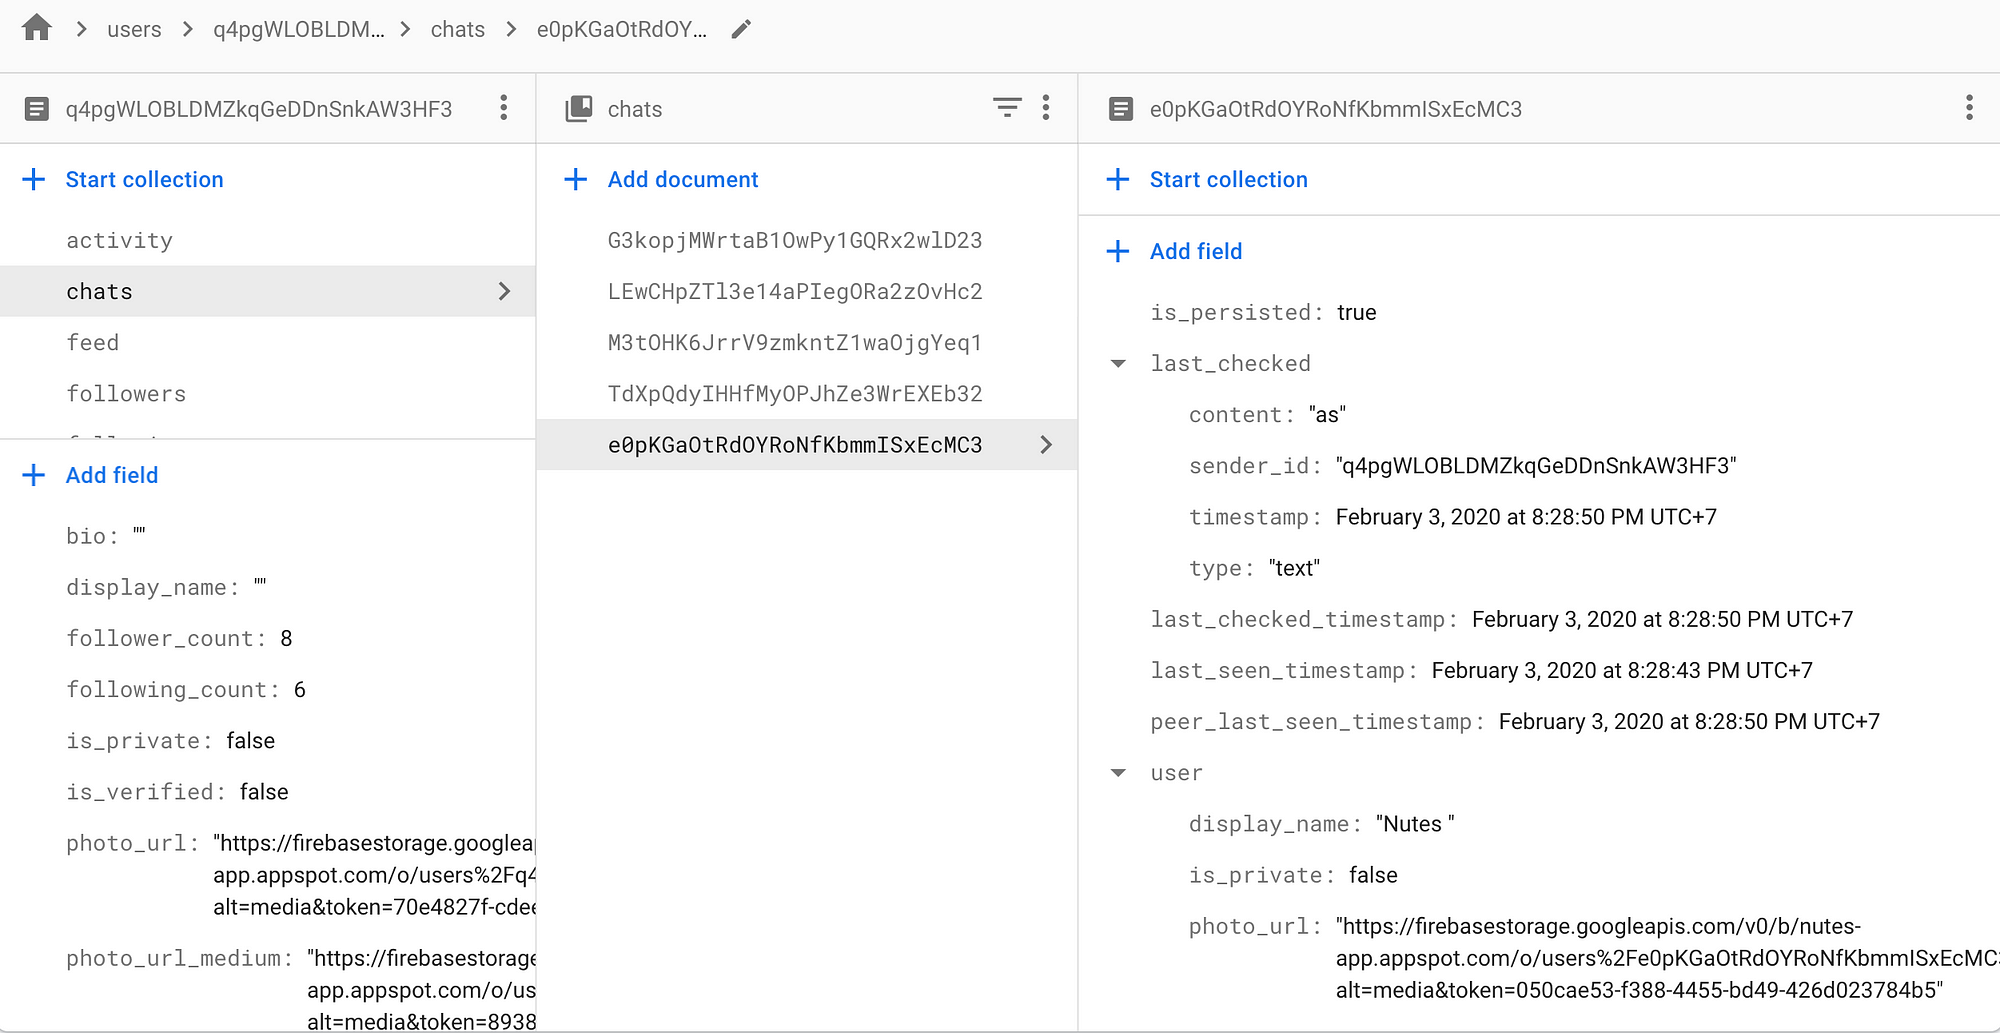Click the is_persisted true value
Screen dimensions: 2000x1033
(x=1356, y=312)
